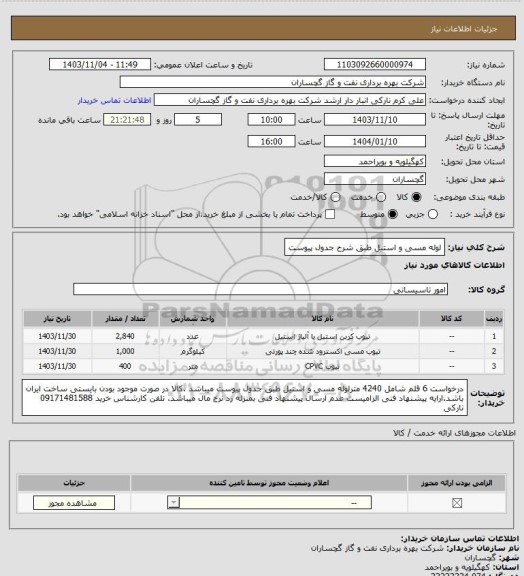Click the remaining time field 21:21:48
524x576 pixels.
pos(127,120)
